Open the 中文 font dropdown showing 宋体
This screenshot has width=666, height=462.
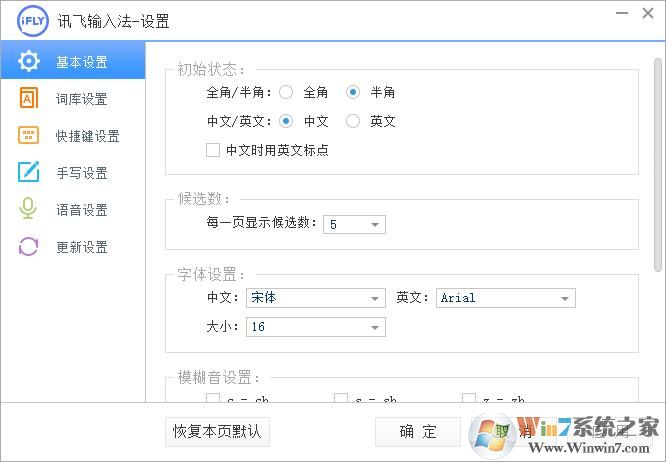pos(315,298)
